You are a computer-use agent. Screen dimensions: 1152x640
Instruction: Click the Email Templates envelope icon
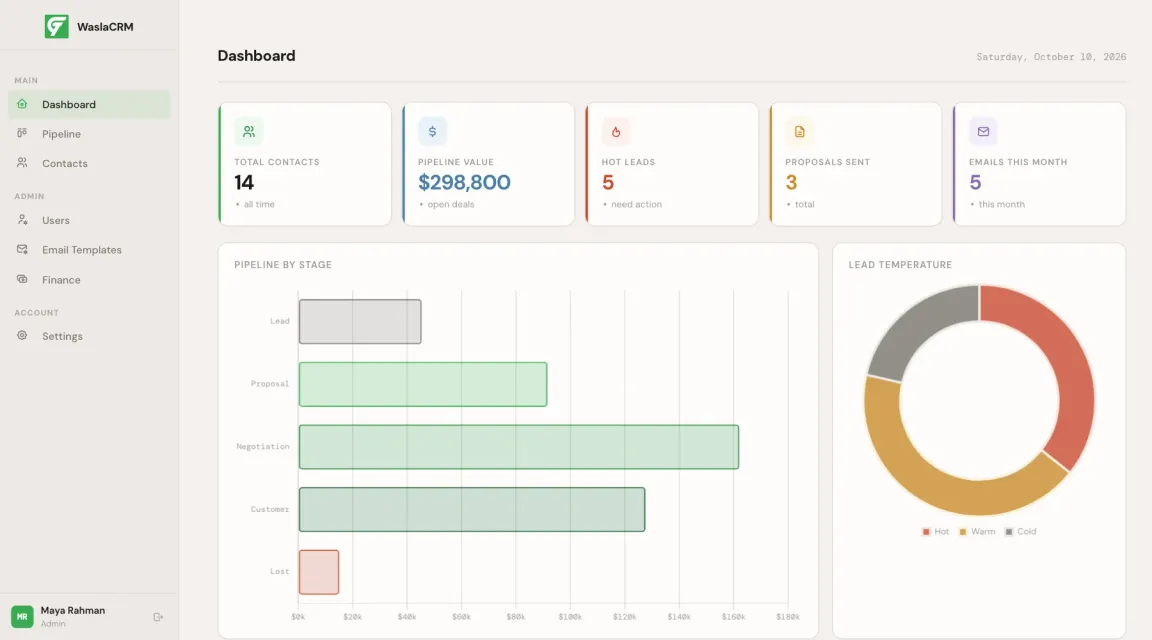[22, 249]
